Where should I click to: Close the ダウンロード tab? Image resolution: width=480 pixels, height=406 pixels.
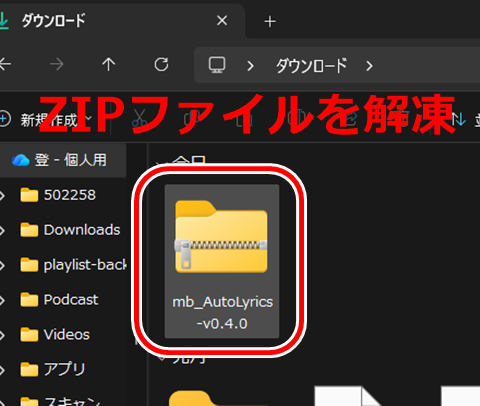[222, 21]
